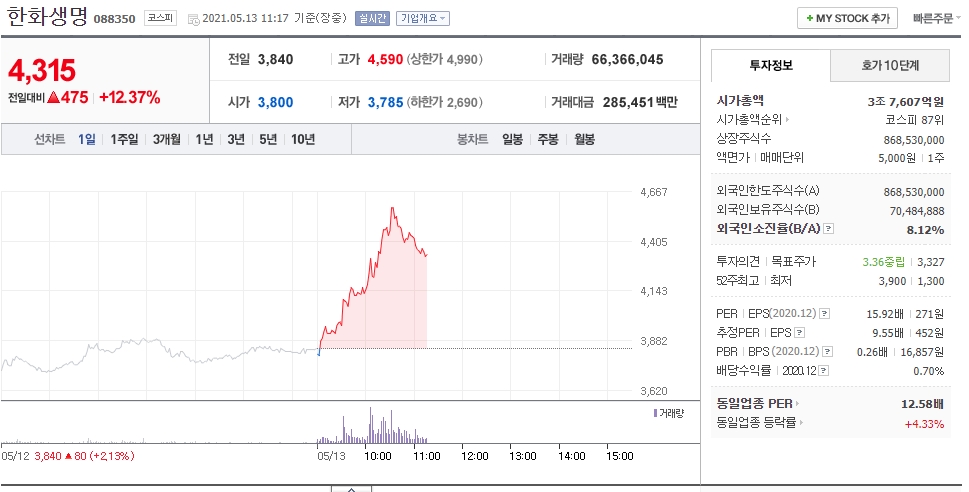Screen dimensions: 969x492
Task: Click y-axis price label 4,667
Action: pyautogui.click(x=654, y=192)
